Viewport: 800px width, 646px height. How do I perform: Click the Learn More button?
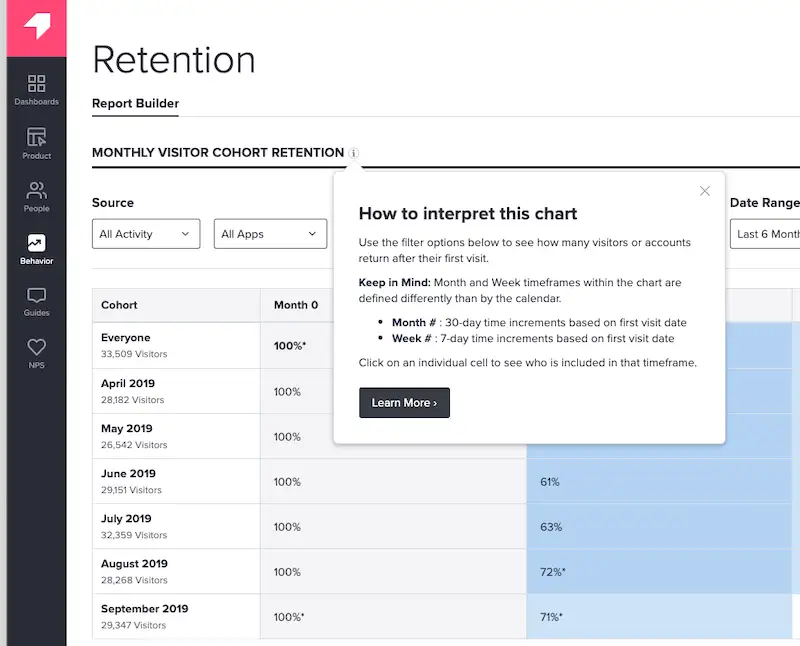[x=404, y=403]
